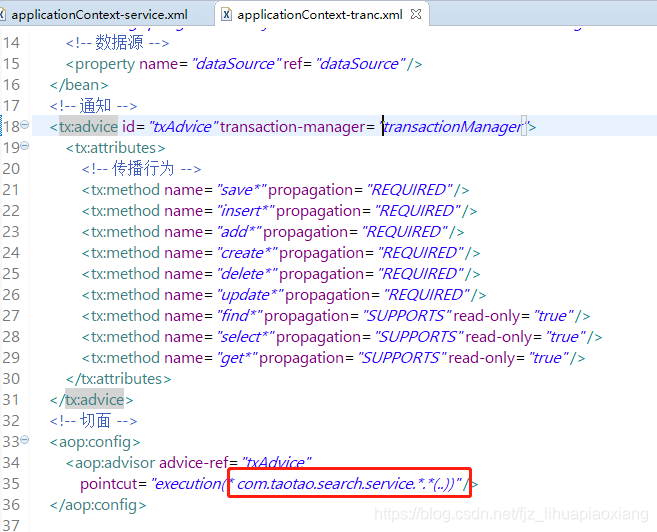Screen dimensions: 657x532
Task: Click the "select*" method name value
Action: click(x=246, y=337)
